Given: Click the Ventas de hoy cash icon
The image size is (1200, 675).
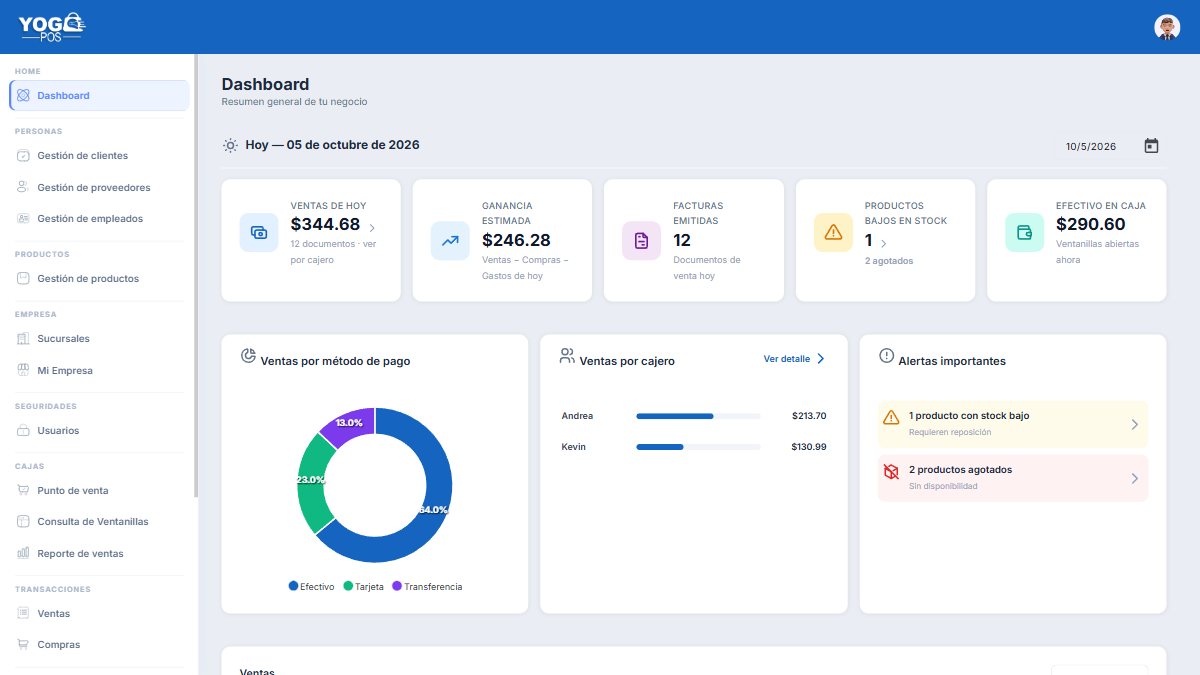Looking at the screenshot, I should tap(259, 232).
